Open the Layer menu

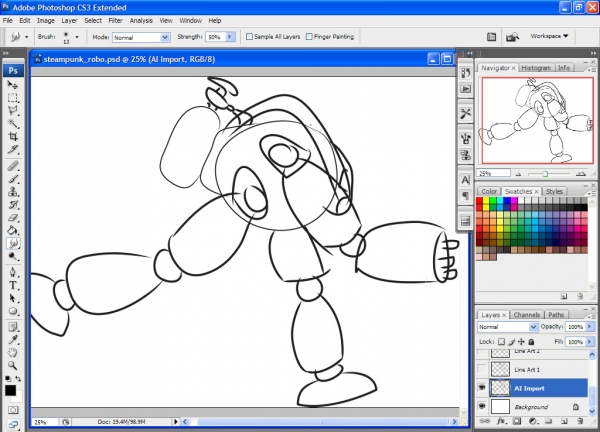(x=69, y=21)
